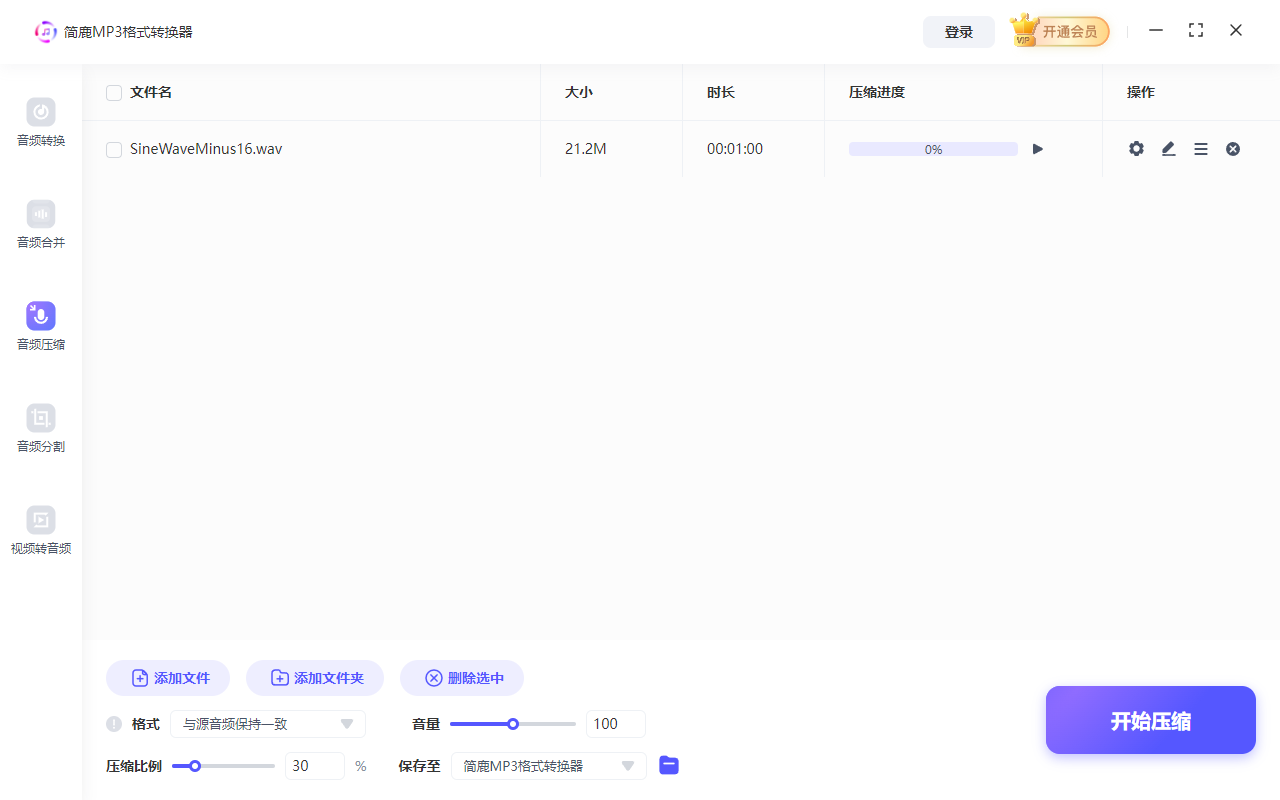1280x800 pixels.
Task: Click the 开始压缩 start compression button
Action: (1150, 720)
